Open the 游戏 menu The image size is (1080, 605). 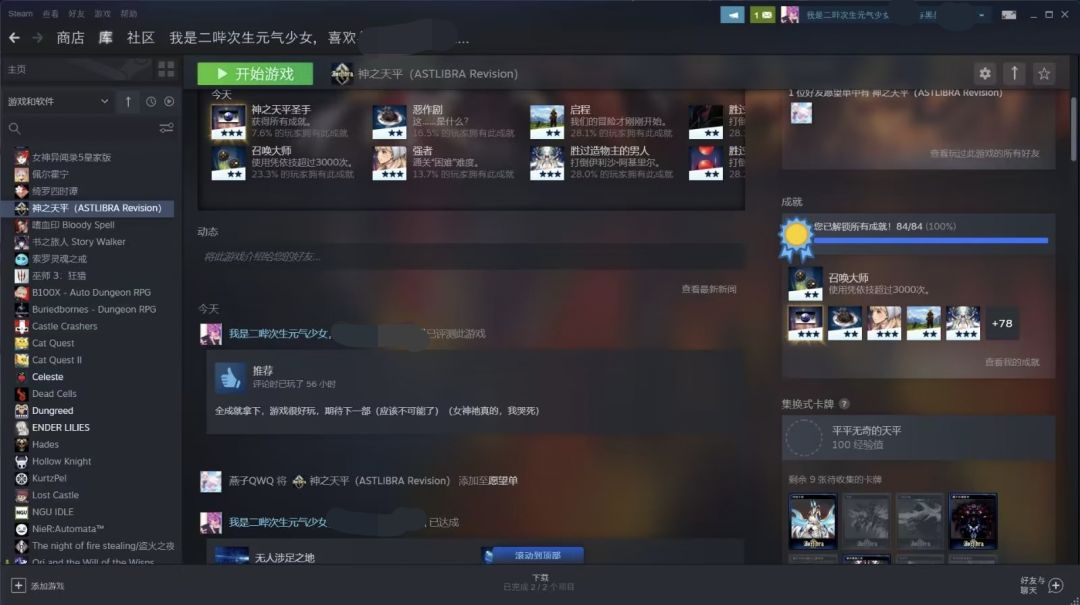pos(102,14)
